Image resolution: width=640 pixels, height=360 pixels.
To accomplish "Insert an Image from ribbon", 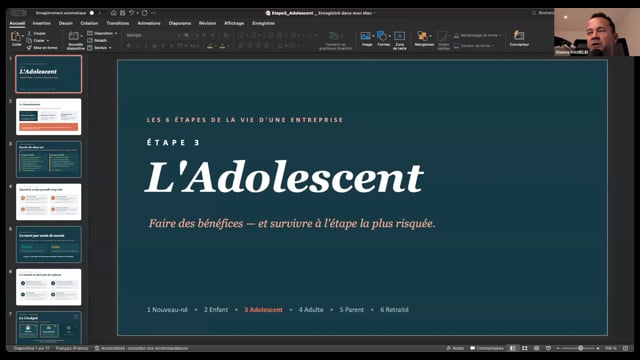I will click(366, 36).
